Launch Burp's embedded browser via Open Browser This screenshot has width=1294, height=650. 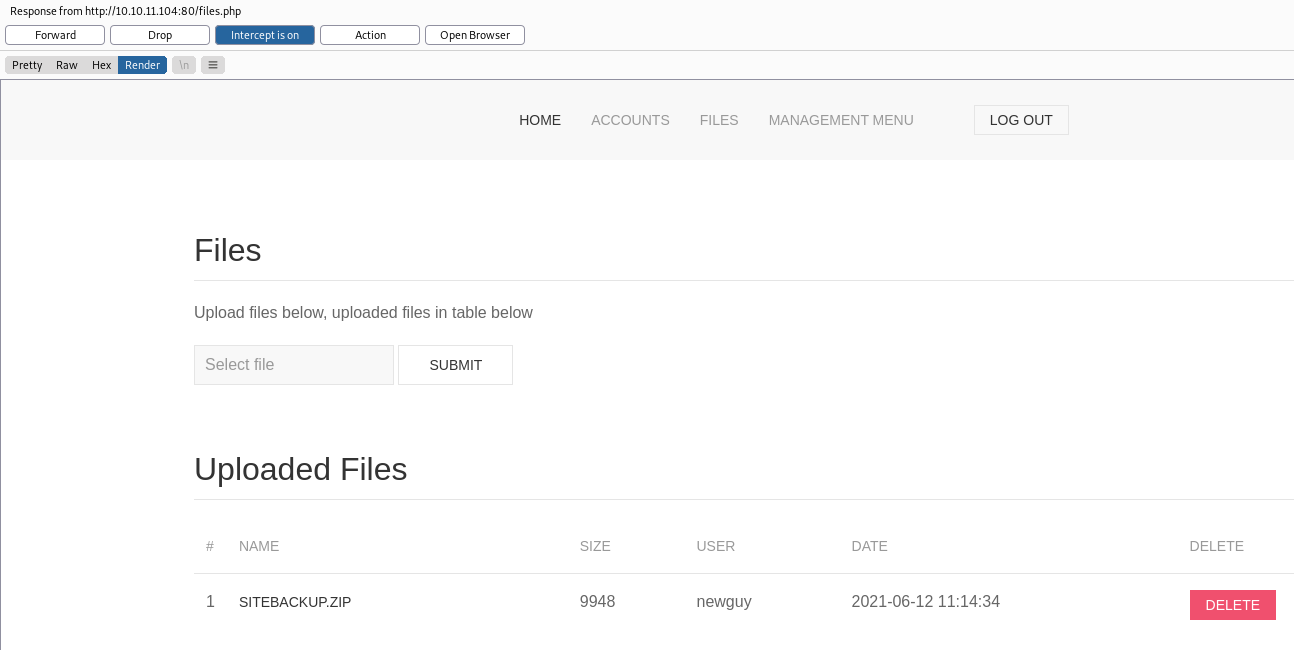(x=474, y=34)
